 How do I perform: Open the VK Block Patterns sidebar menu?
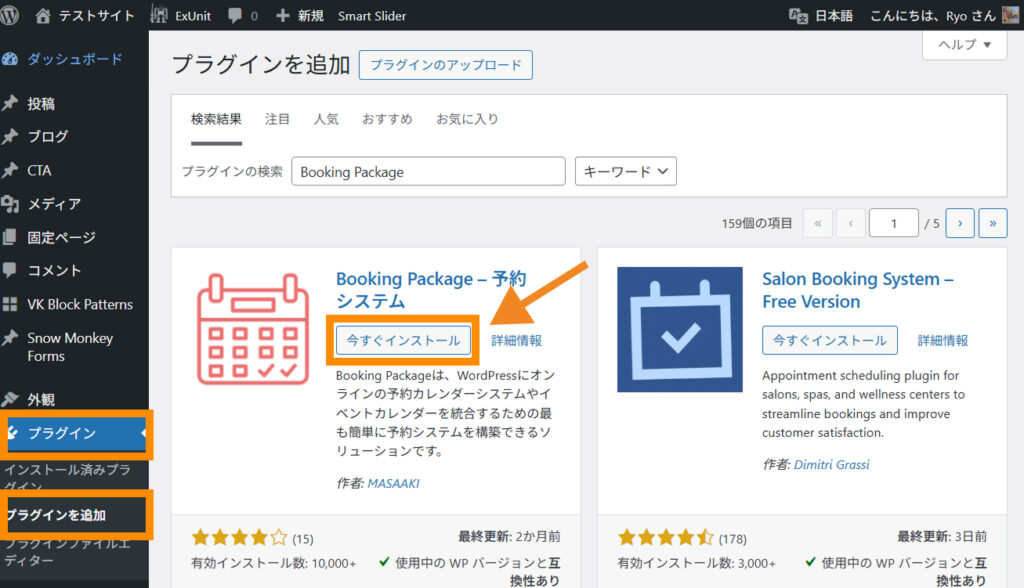point(79,304)
